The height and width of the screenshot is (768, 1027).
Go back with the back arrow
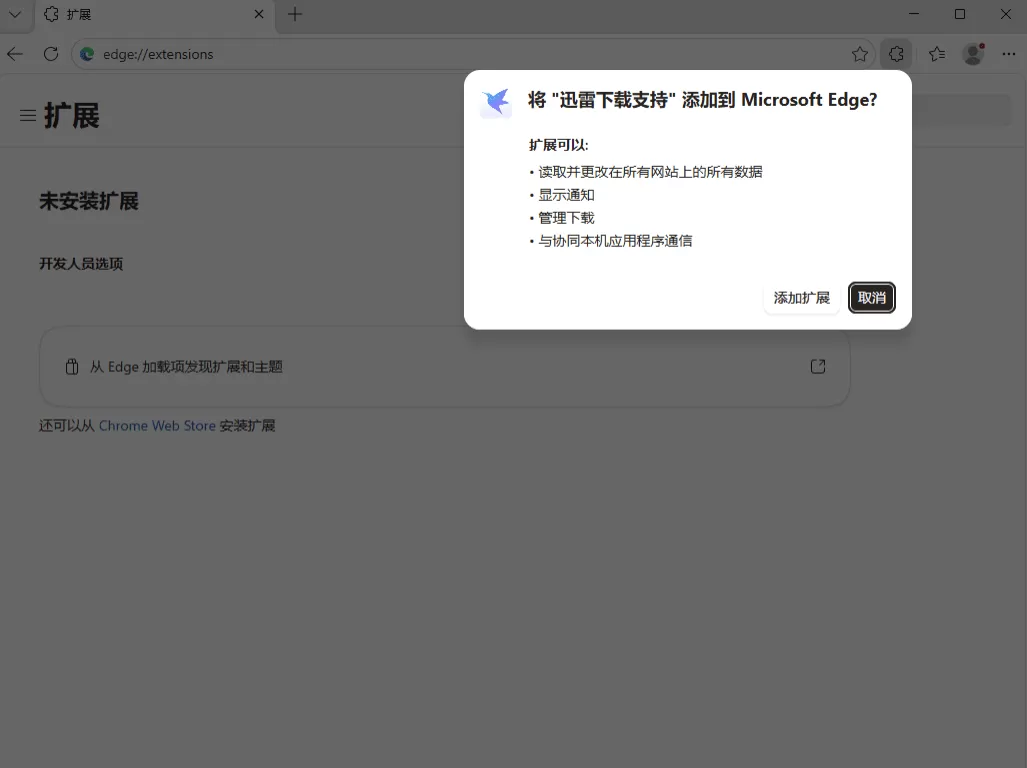pos(15,54)
